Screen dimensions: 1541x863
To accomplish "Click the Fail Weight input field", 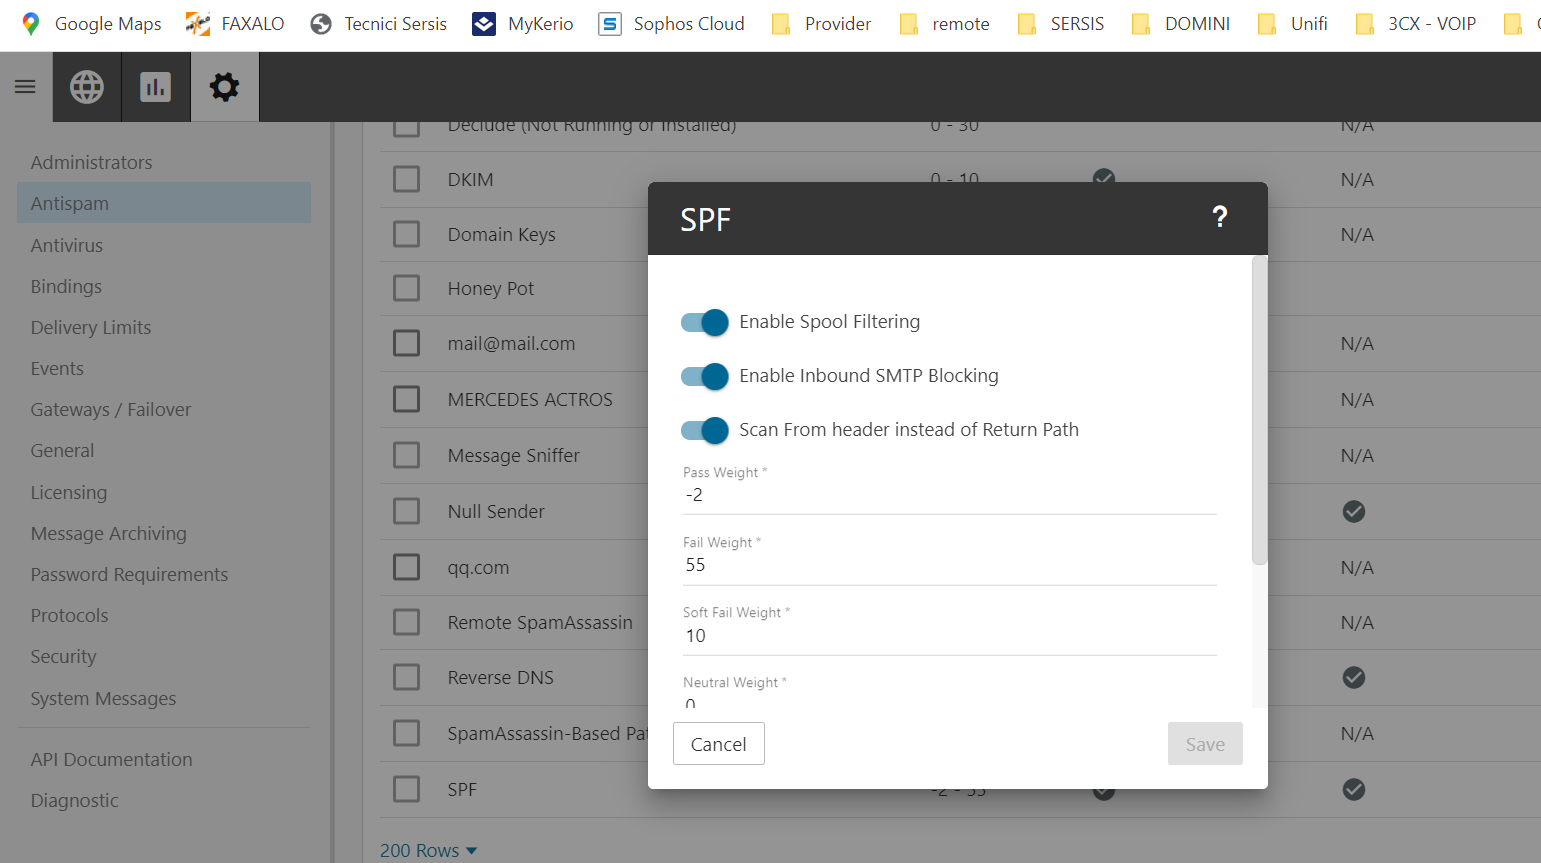I will tap(948, 565).
